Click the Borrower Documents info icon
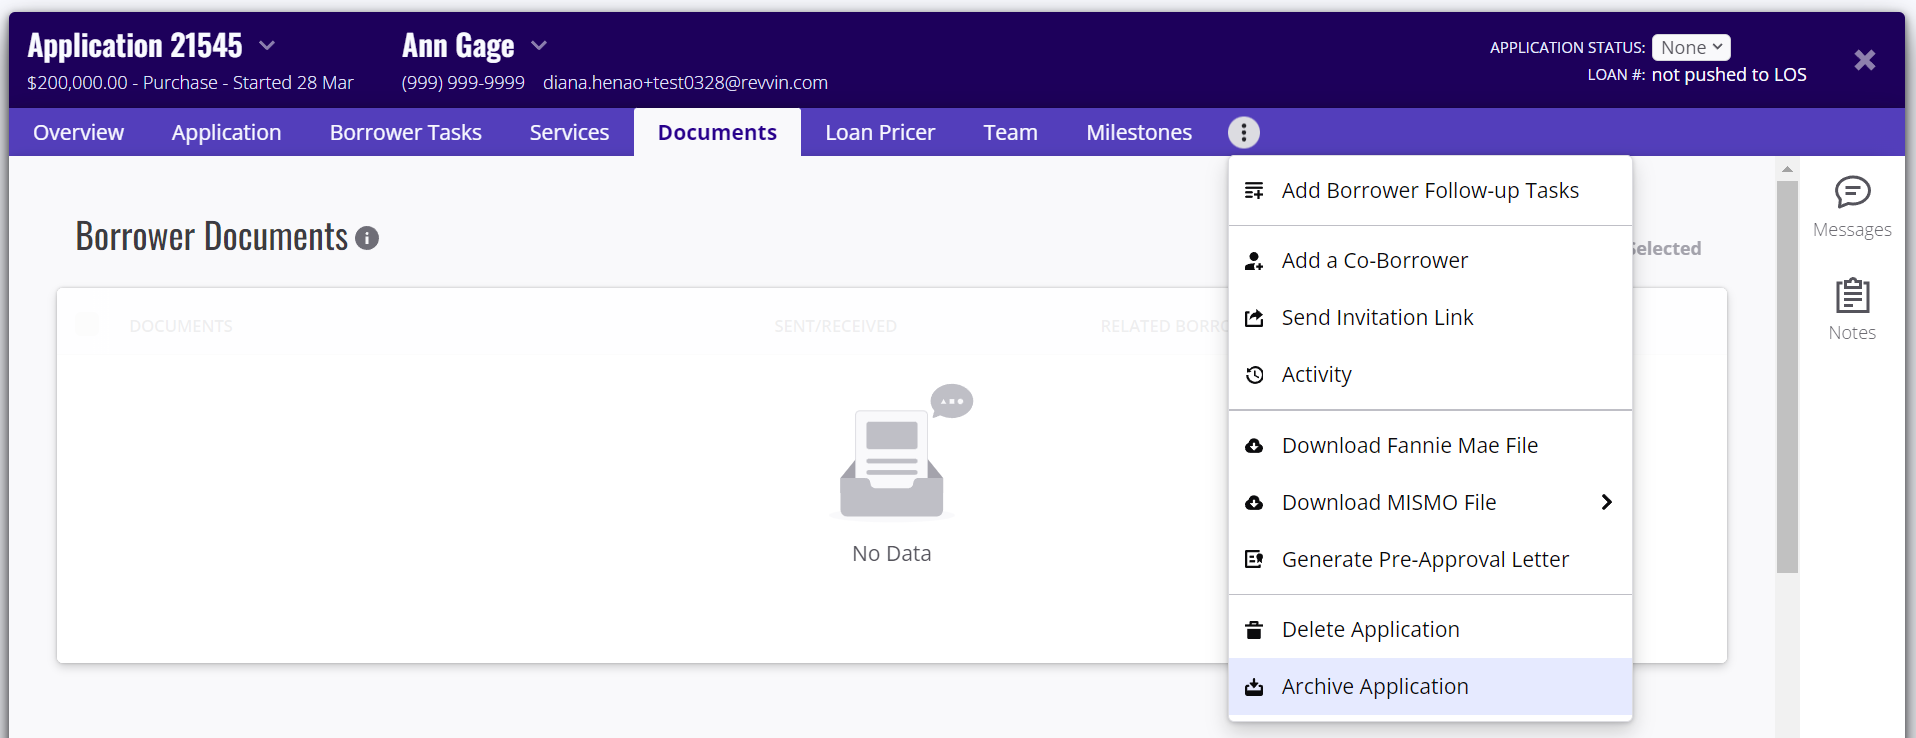 [x=367, y=238]
